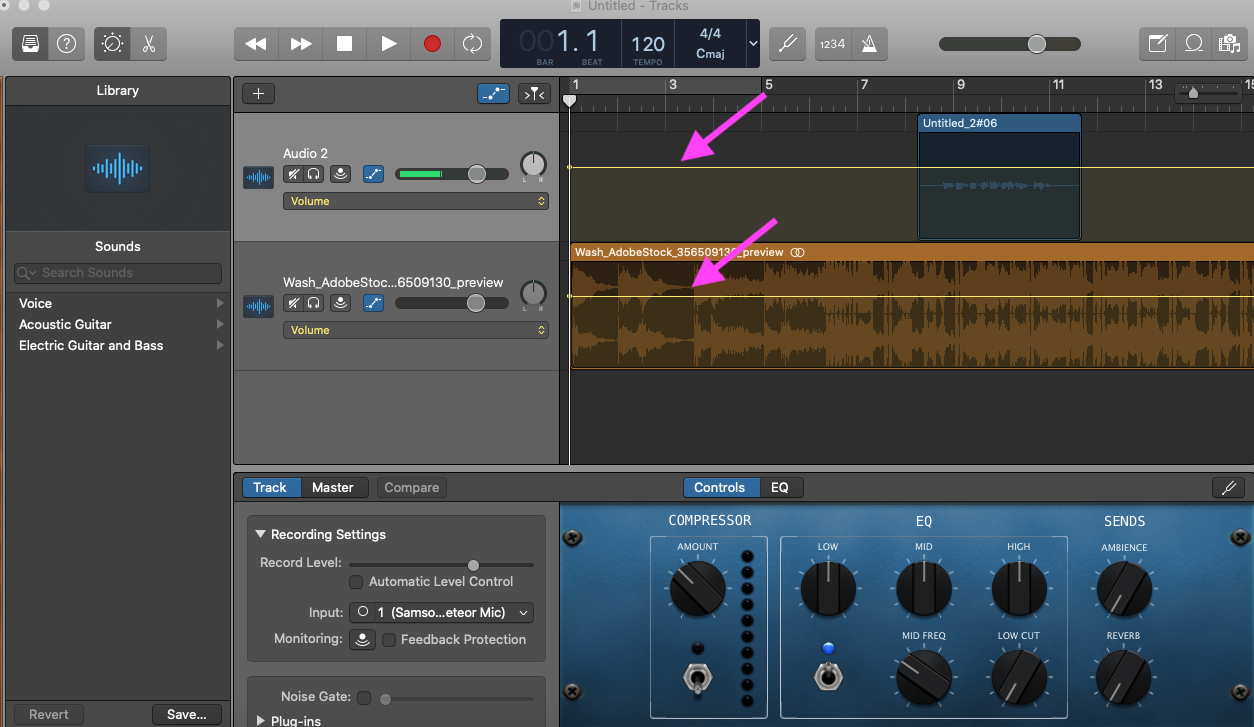Switch to the Controls tab

[720, 488]
